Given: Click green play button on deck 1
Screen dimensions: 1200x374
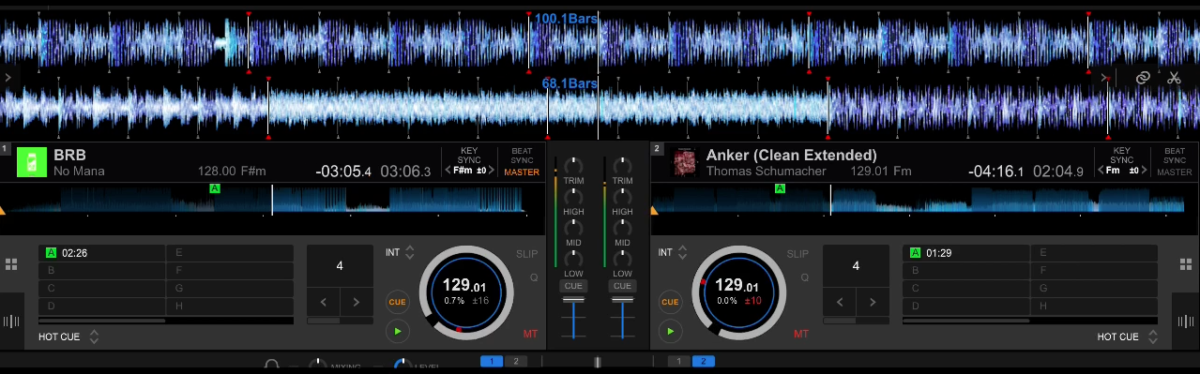Looking at the screenshot, I should pos(398,329).
